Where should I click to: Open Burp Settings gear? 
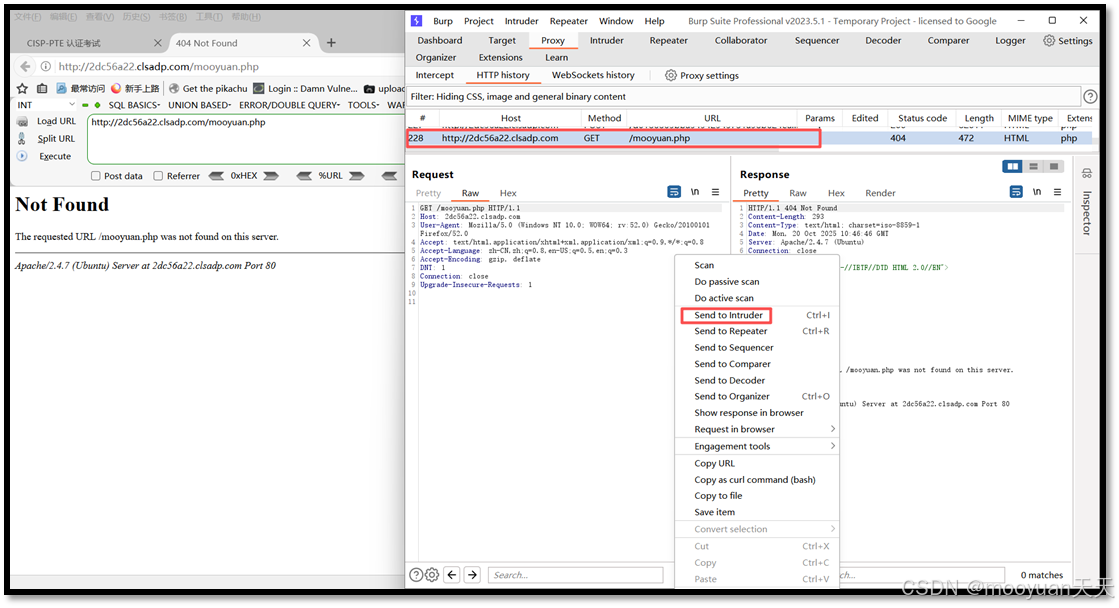coord(1048,41)
